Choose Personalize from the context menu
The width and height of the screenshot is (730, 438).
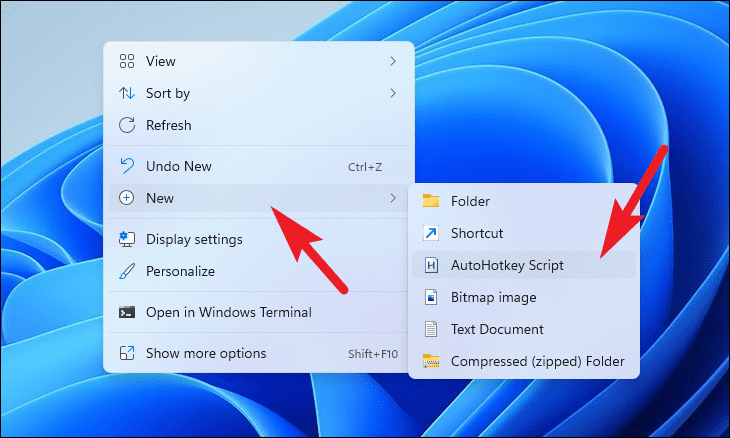pos(259,271)
